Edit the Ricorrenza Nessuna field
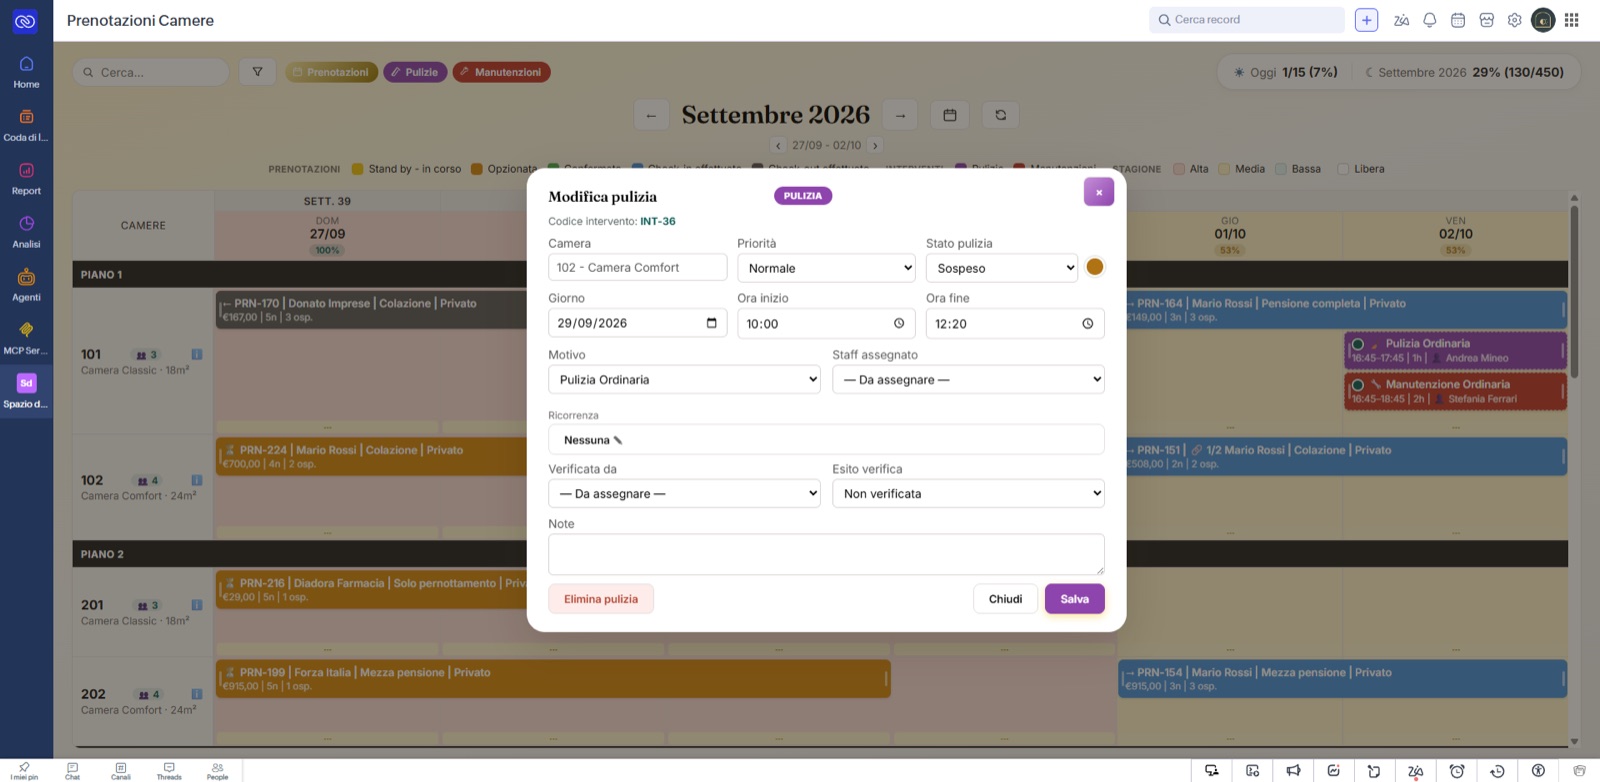Screen dimensions: 1600x782 pos(826,440)
